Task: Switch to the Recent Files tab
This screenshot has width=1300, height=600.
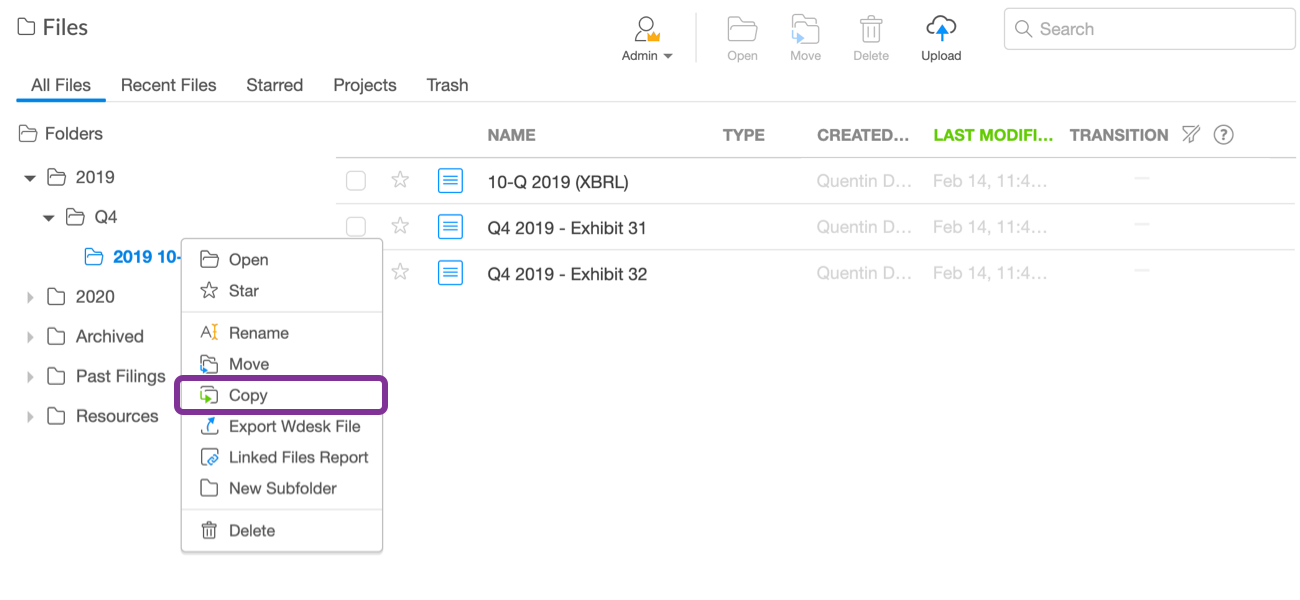Action: click(x=168, y=85)
